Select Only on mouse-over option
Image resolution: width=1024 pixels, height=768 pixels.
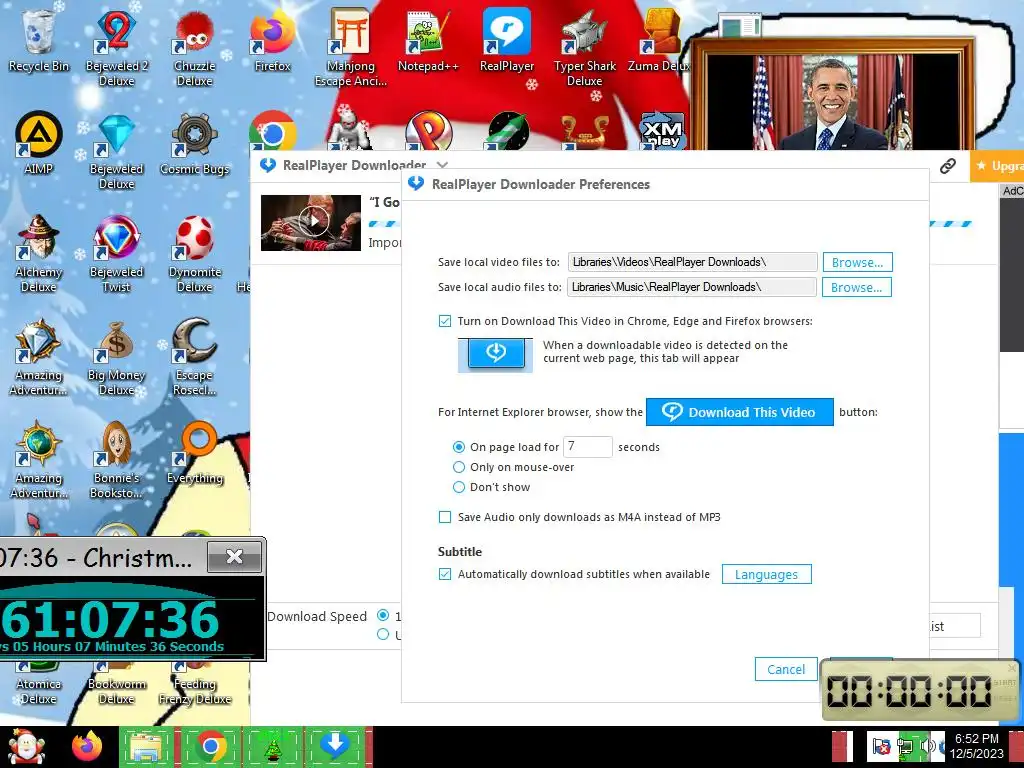point(458,467)
